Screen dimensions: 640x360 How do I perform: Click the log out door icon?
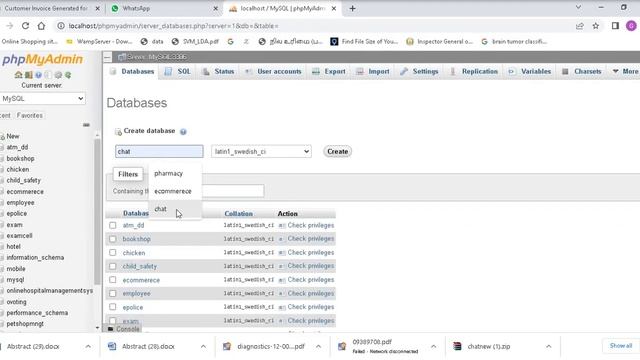point(29,75)
